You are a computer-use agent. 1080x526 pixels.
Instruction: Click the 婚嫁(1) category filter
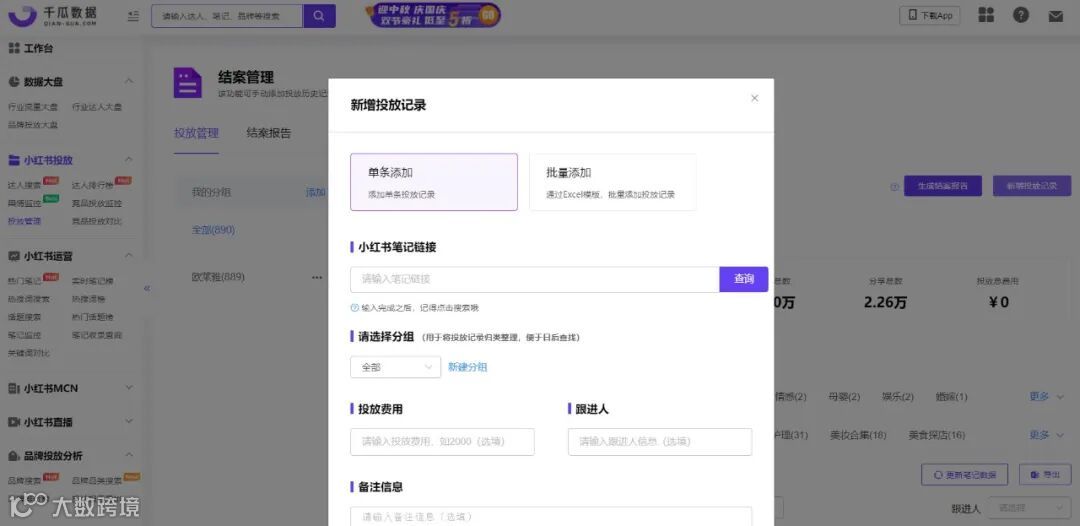[x=952, y=397]
